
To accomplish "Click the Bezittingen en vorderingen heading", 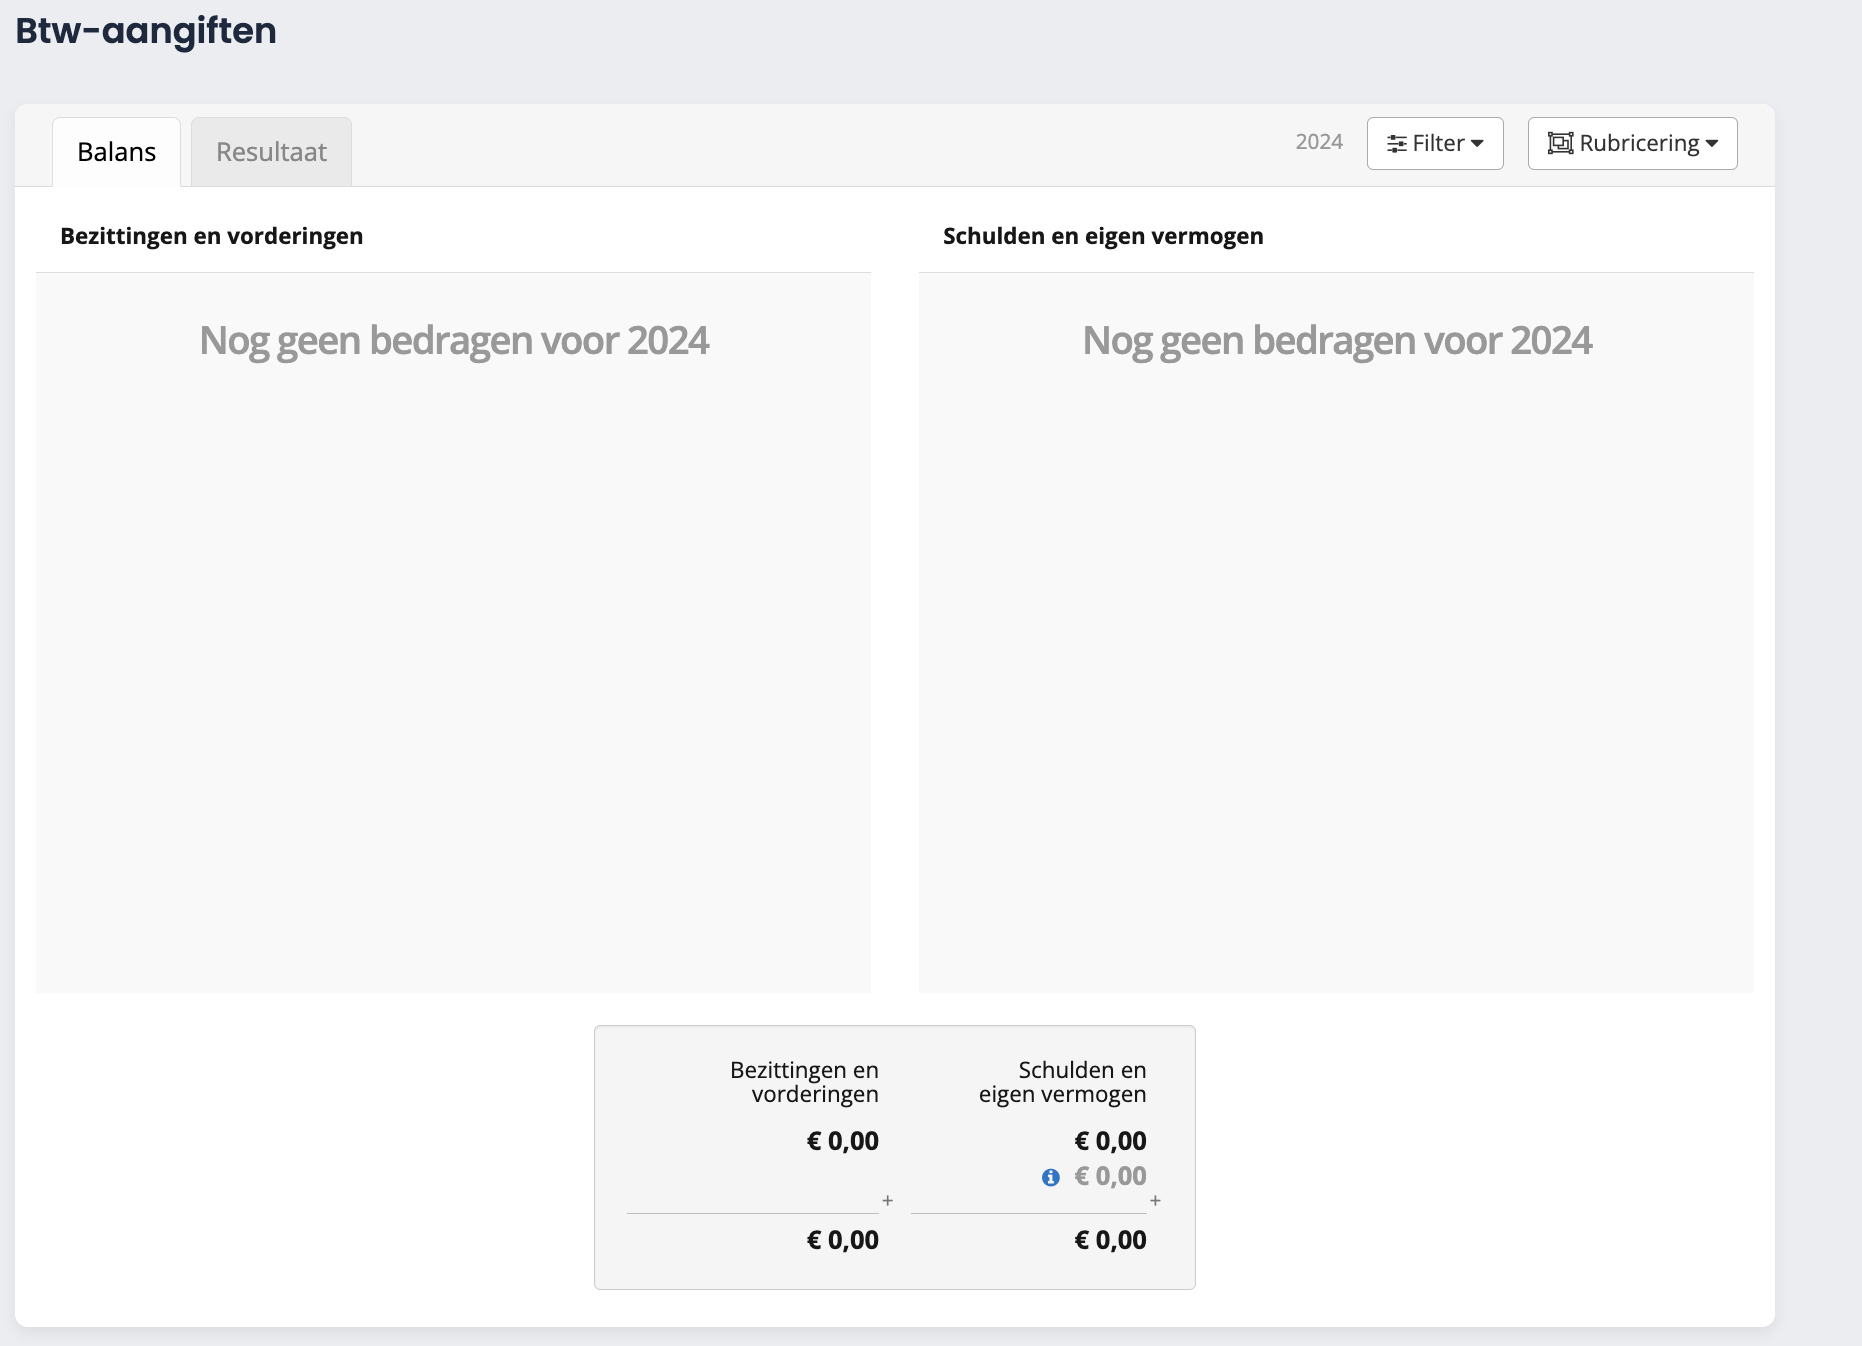I will click(x=211, y=236).
